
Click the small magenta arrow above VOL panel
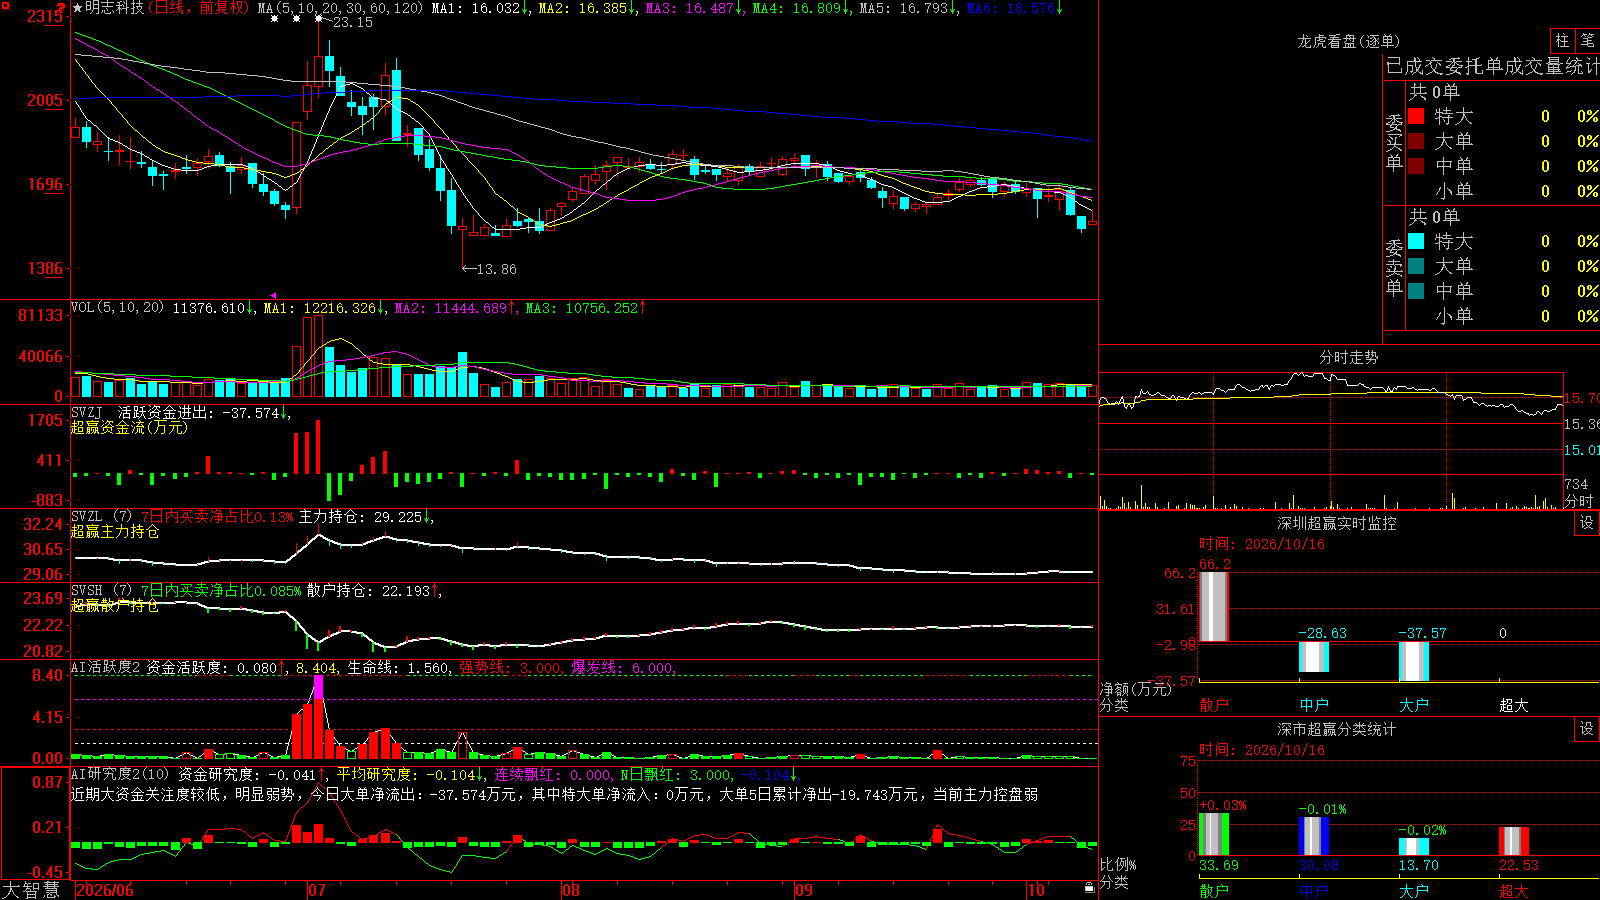(273, 295)
